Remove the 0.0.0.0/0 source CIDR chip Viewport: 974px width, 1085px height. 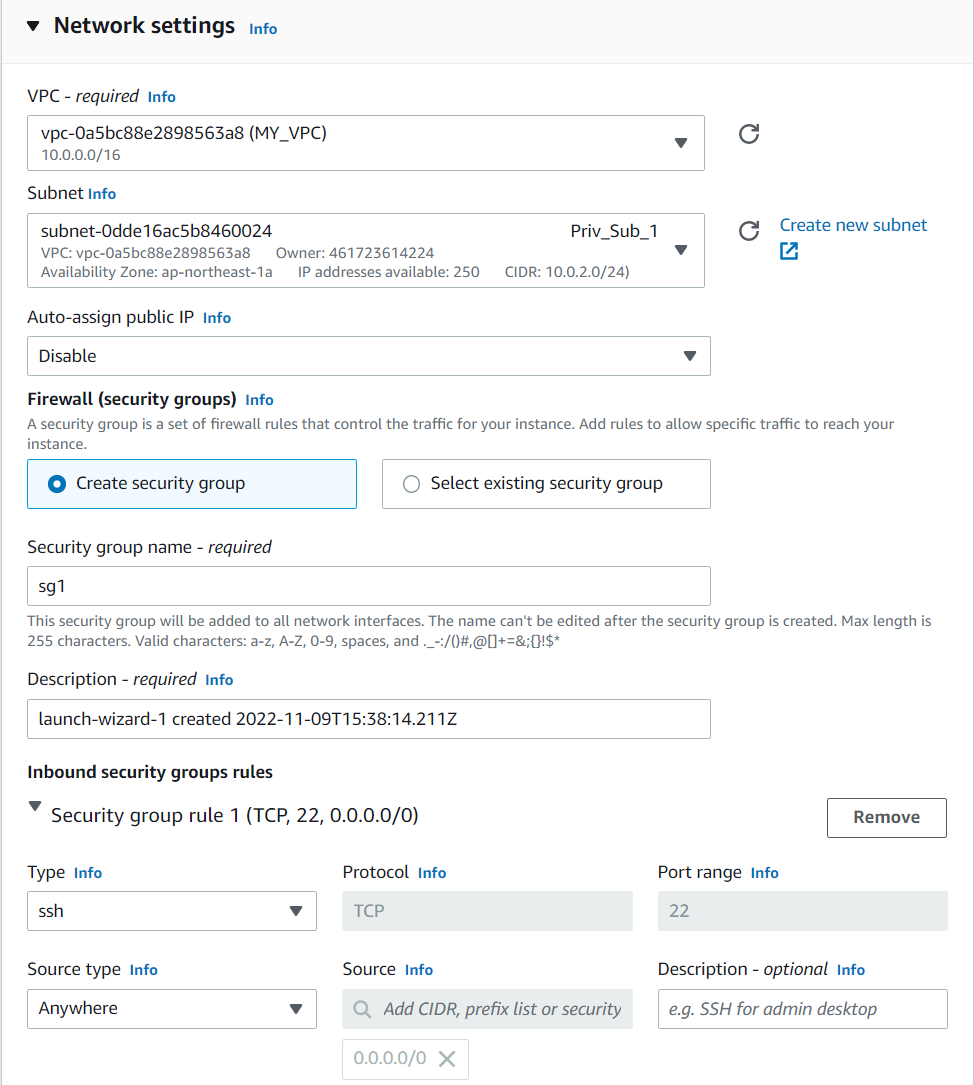(x=447, y=1058)
